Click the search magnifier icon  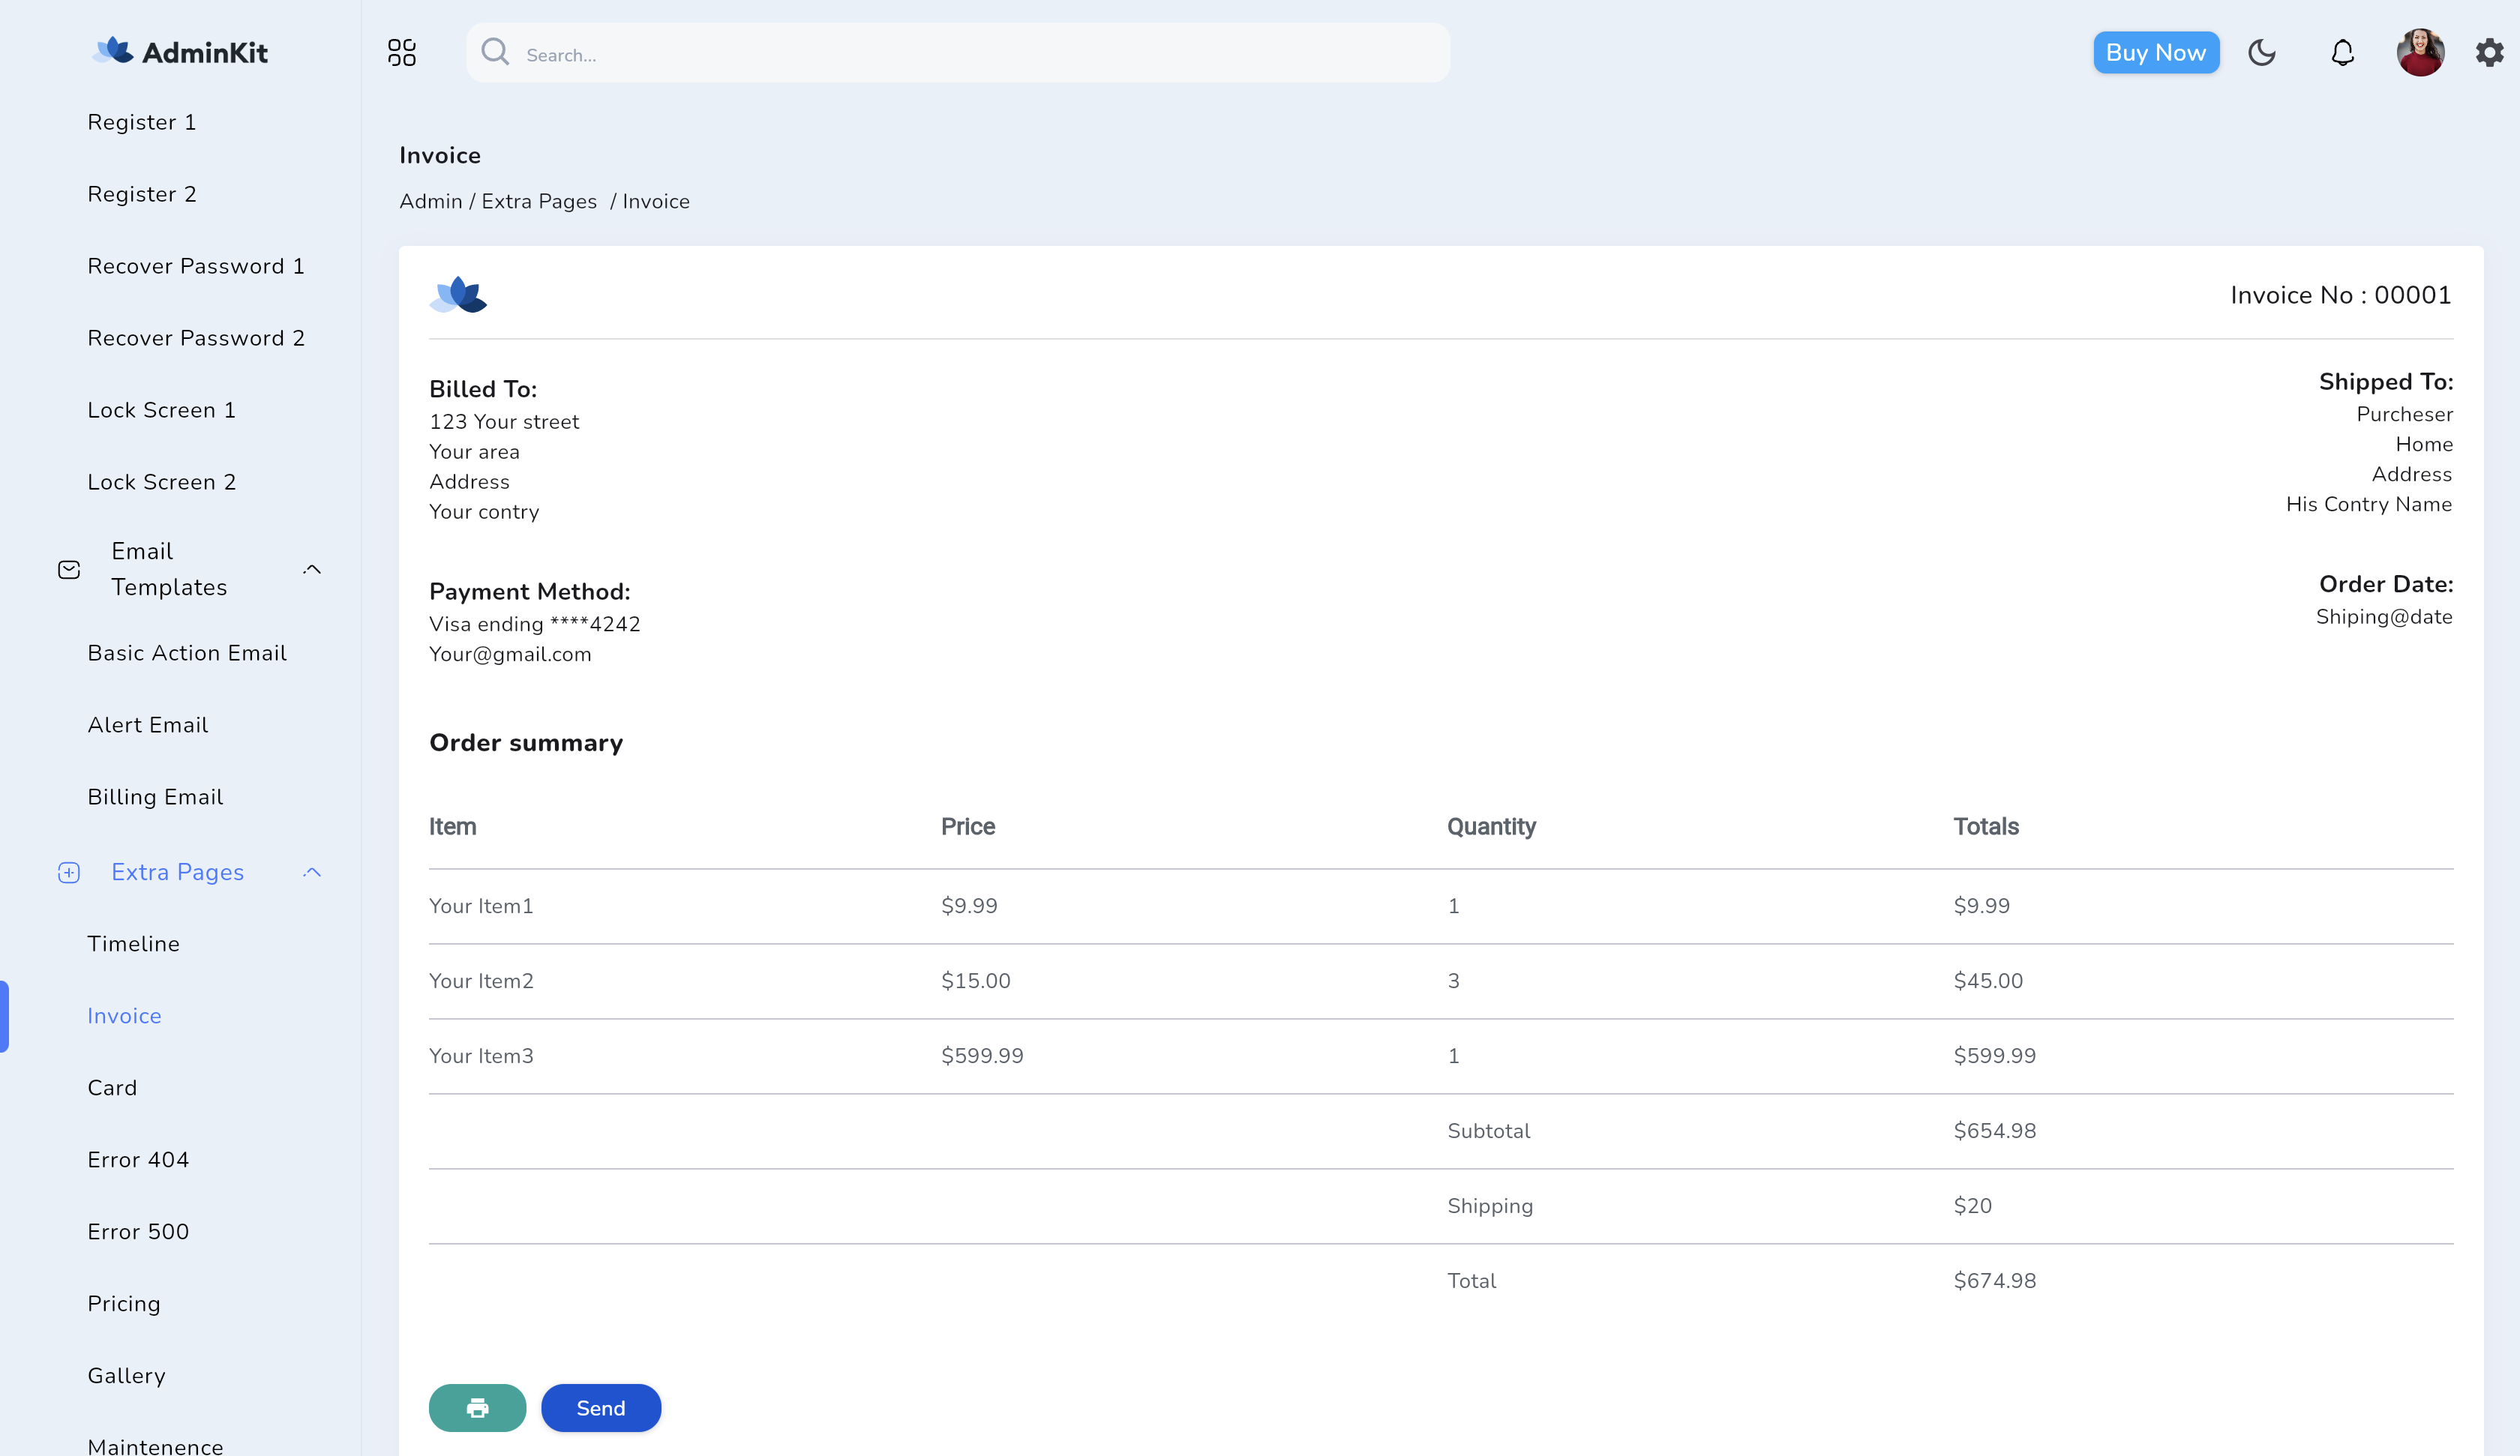[x=495, y=52]
